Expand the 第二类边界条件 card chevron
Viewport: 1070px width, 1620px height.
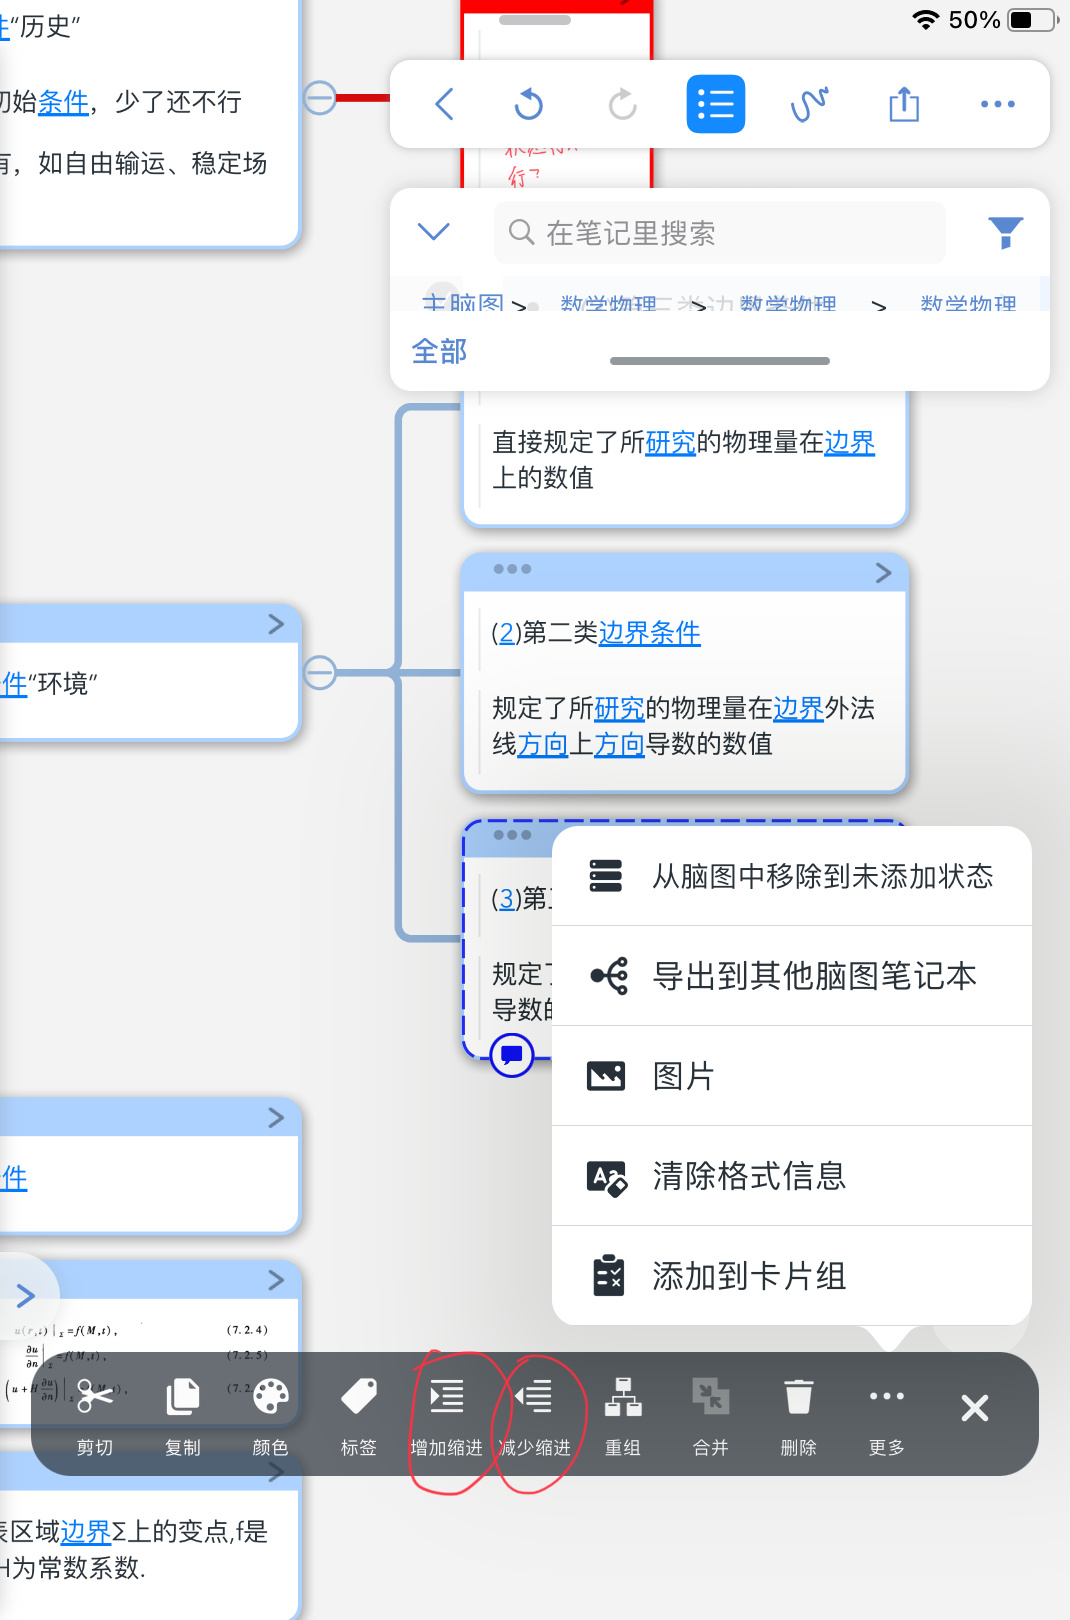883,572
